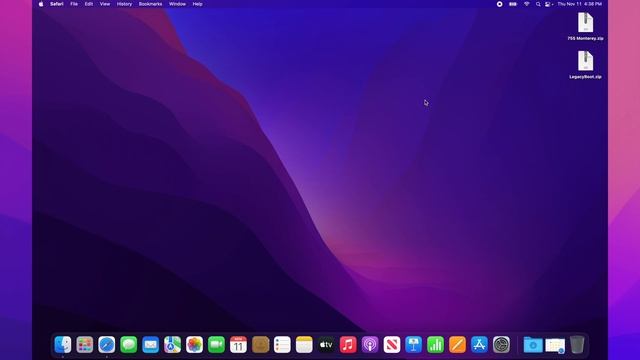
Task: Launch Apple TV from the Dock
Action: [x=326, y=345]
